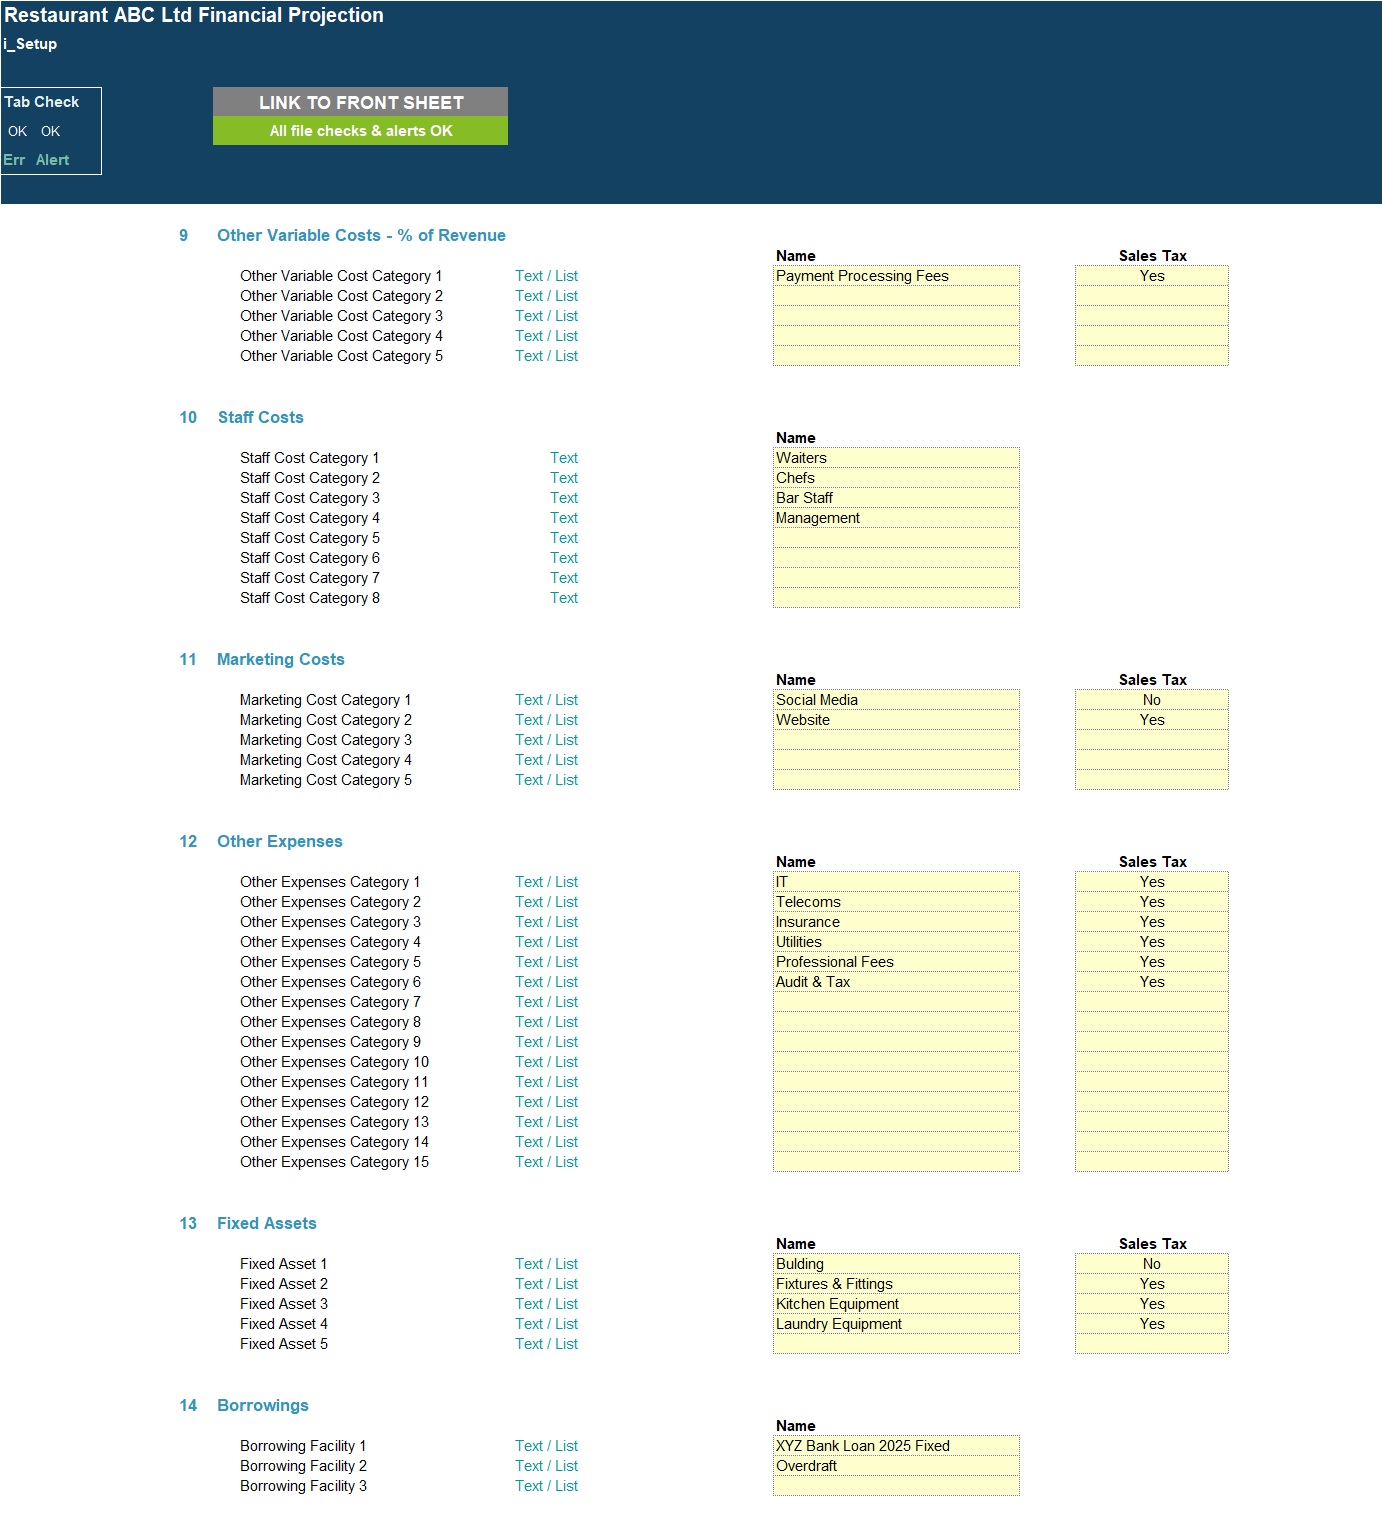Select the Website marketing name cell
Screen dimensions: 1382x1516
(896, 720)
